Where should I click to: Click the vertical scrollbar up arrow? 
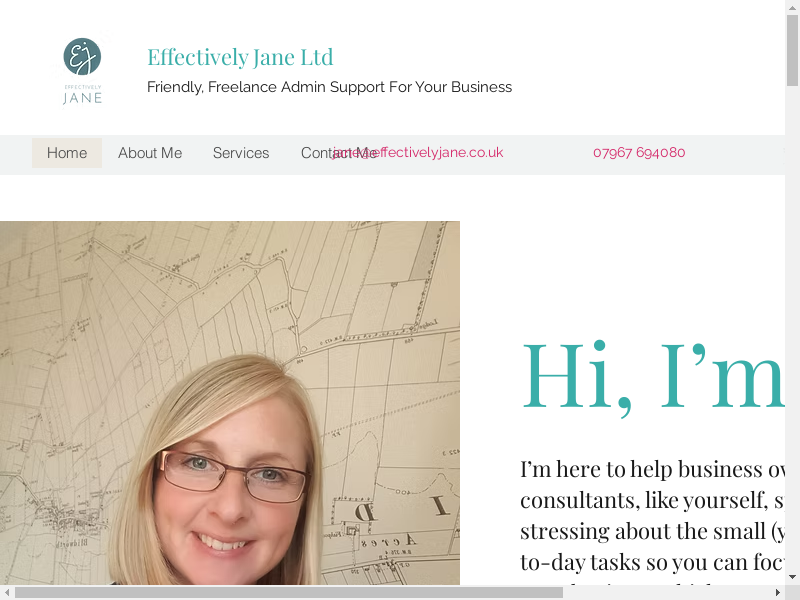click(792, 7)
